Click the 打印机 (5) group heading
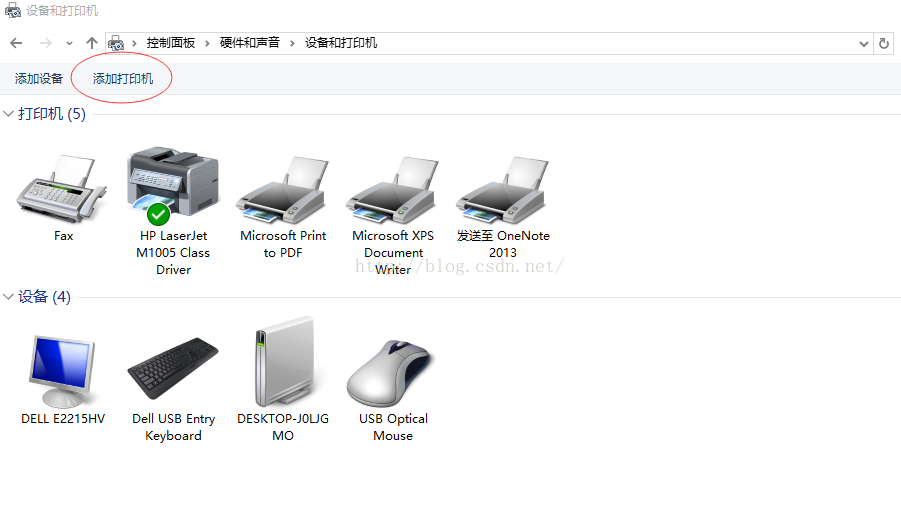 pos(52,114)
